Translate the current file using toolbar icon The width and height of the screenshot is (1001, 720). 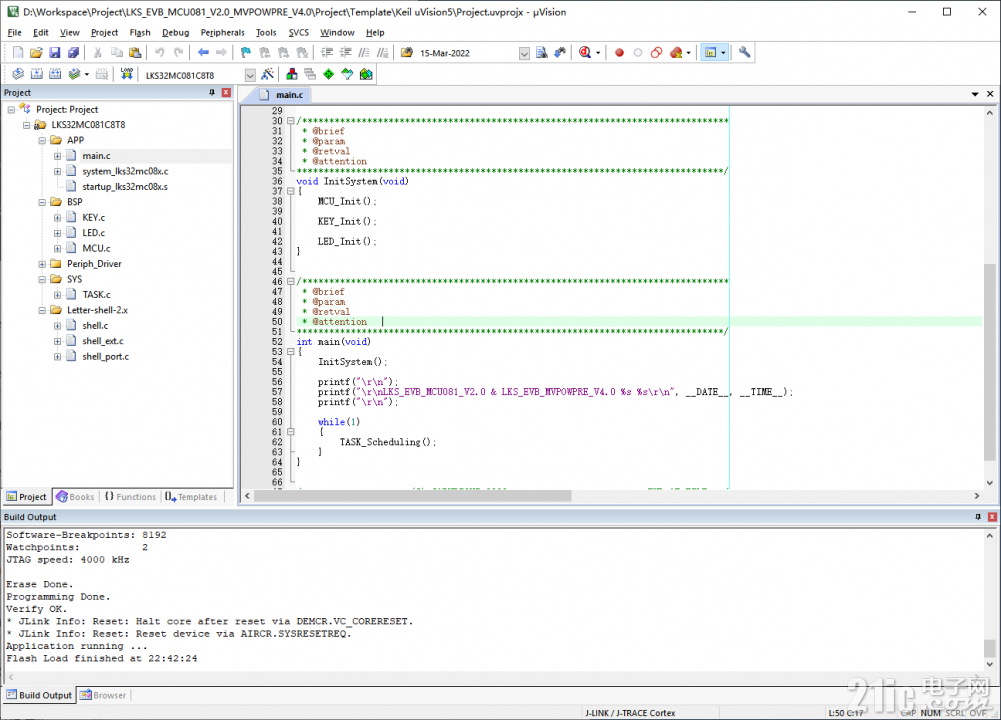coord(18,75)
